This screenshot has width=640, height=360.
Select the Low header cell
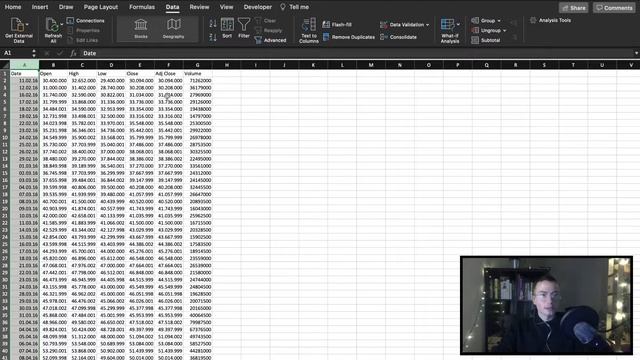click(111, 73)
